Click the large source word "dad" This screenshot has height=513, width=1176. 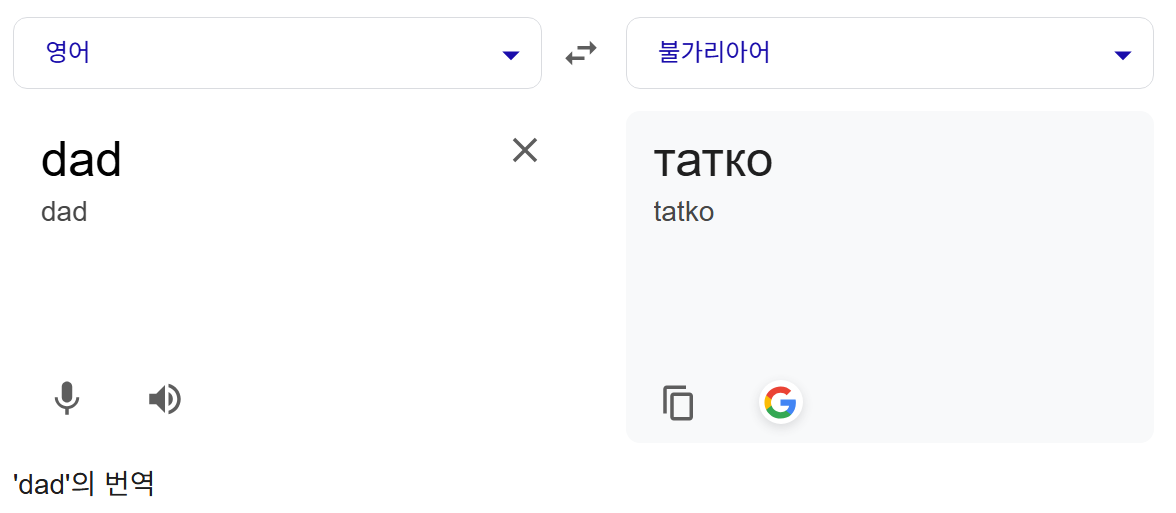[81, 160]
